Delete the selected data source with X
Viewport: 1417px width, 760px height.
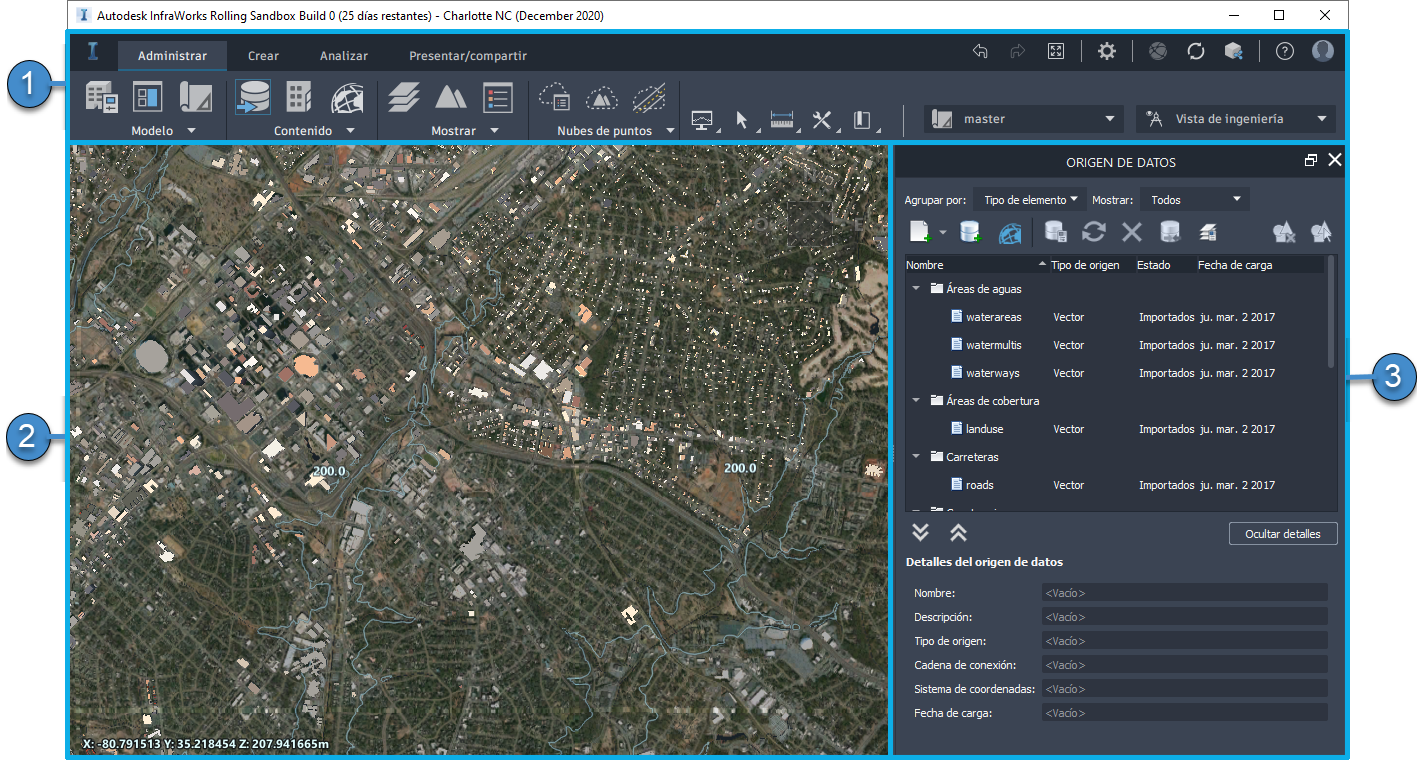1132,232
